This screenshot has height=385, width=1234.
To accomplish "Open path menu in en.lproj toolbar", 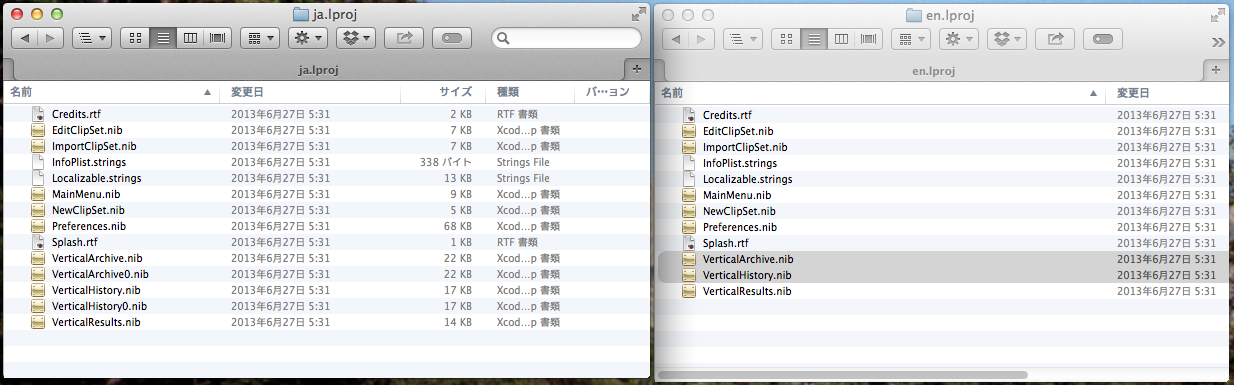I will [744, 39].
